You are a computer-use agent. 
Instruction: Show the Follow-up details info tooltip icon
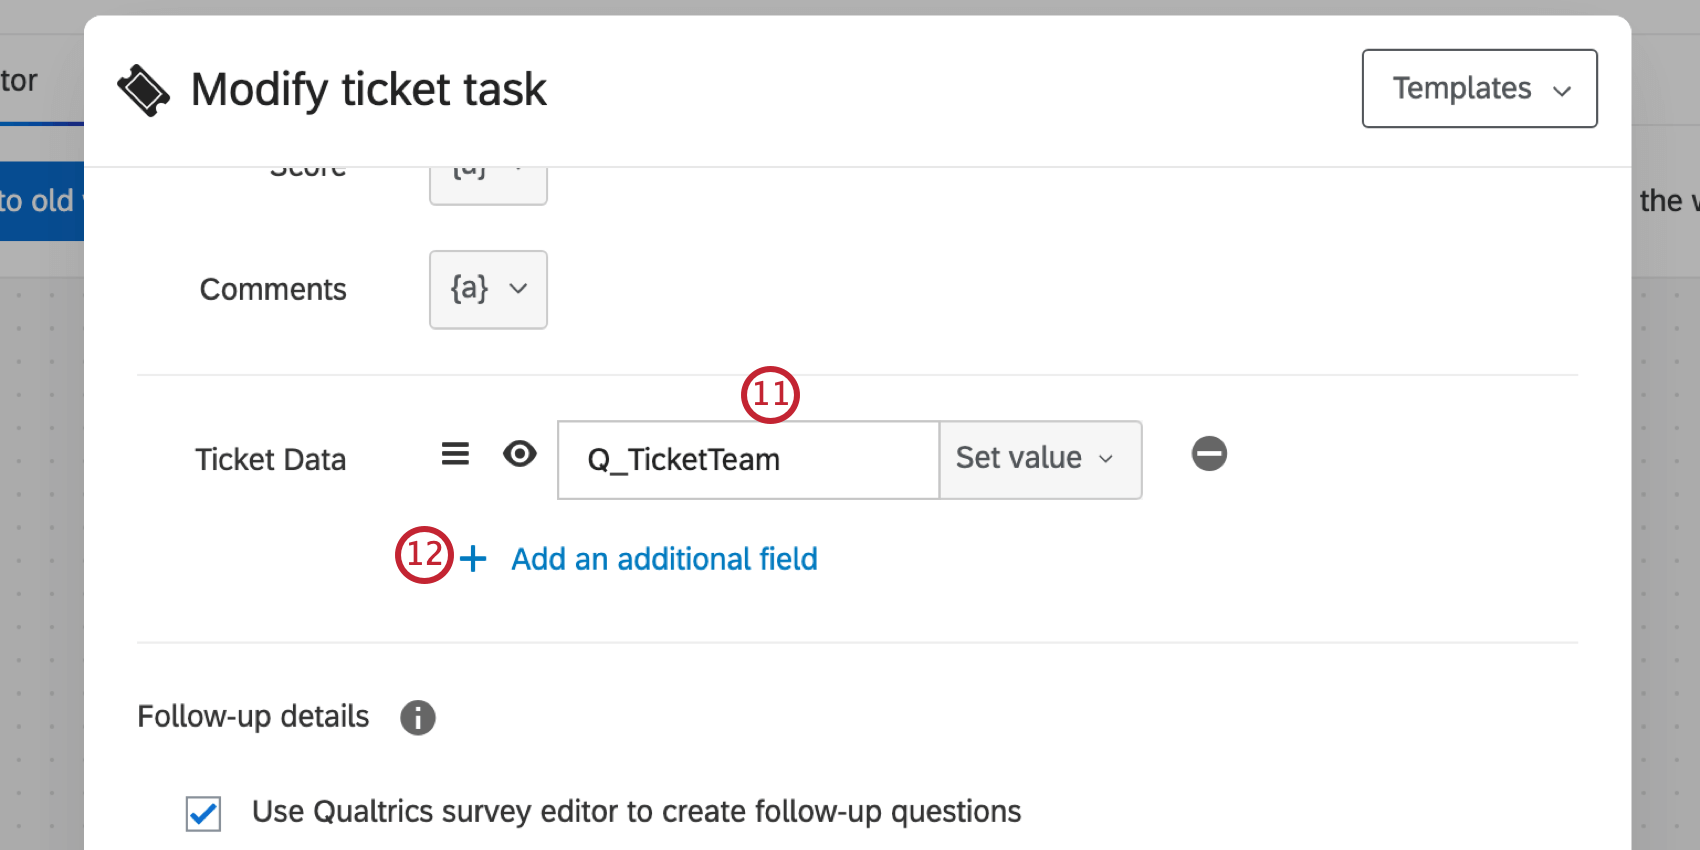(x=418, y=717)
